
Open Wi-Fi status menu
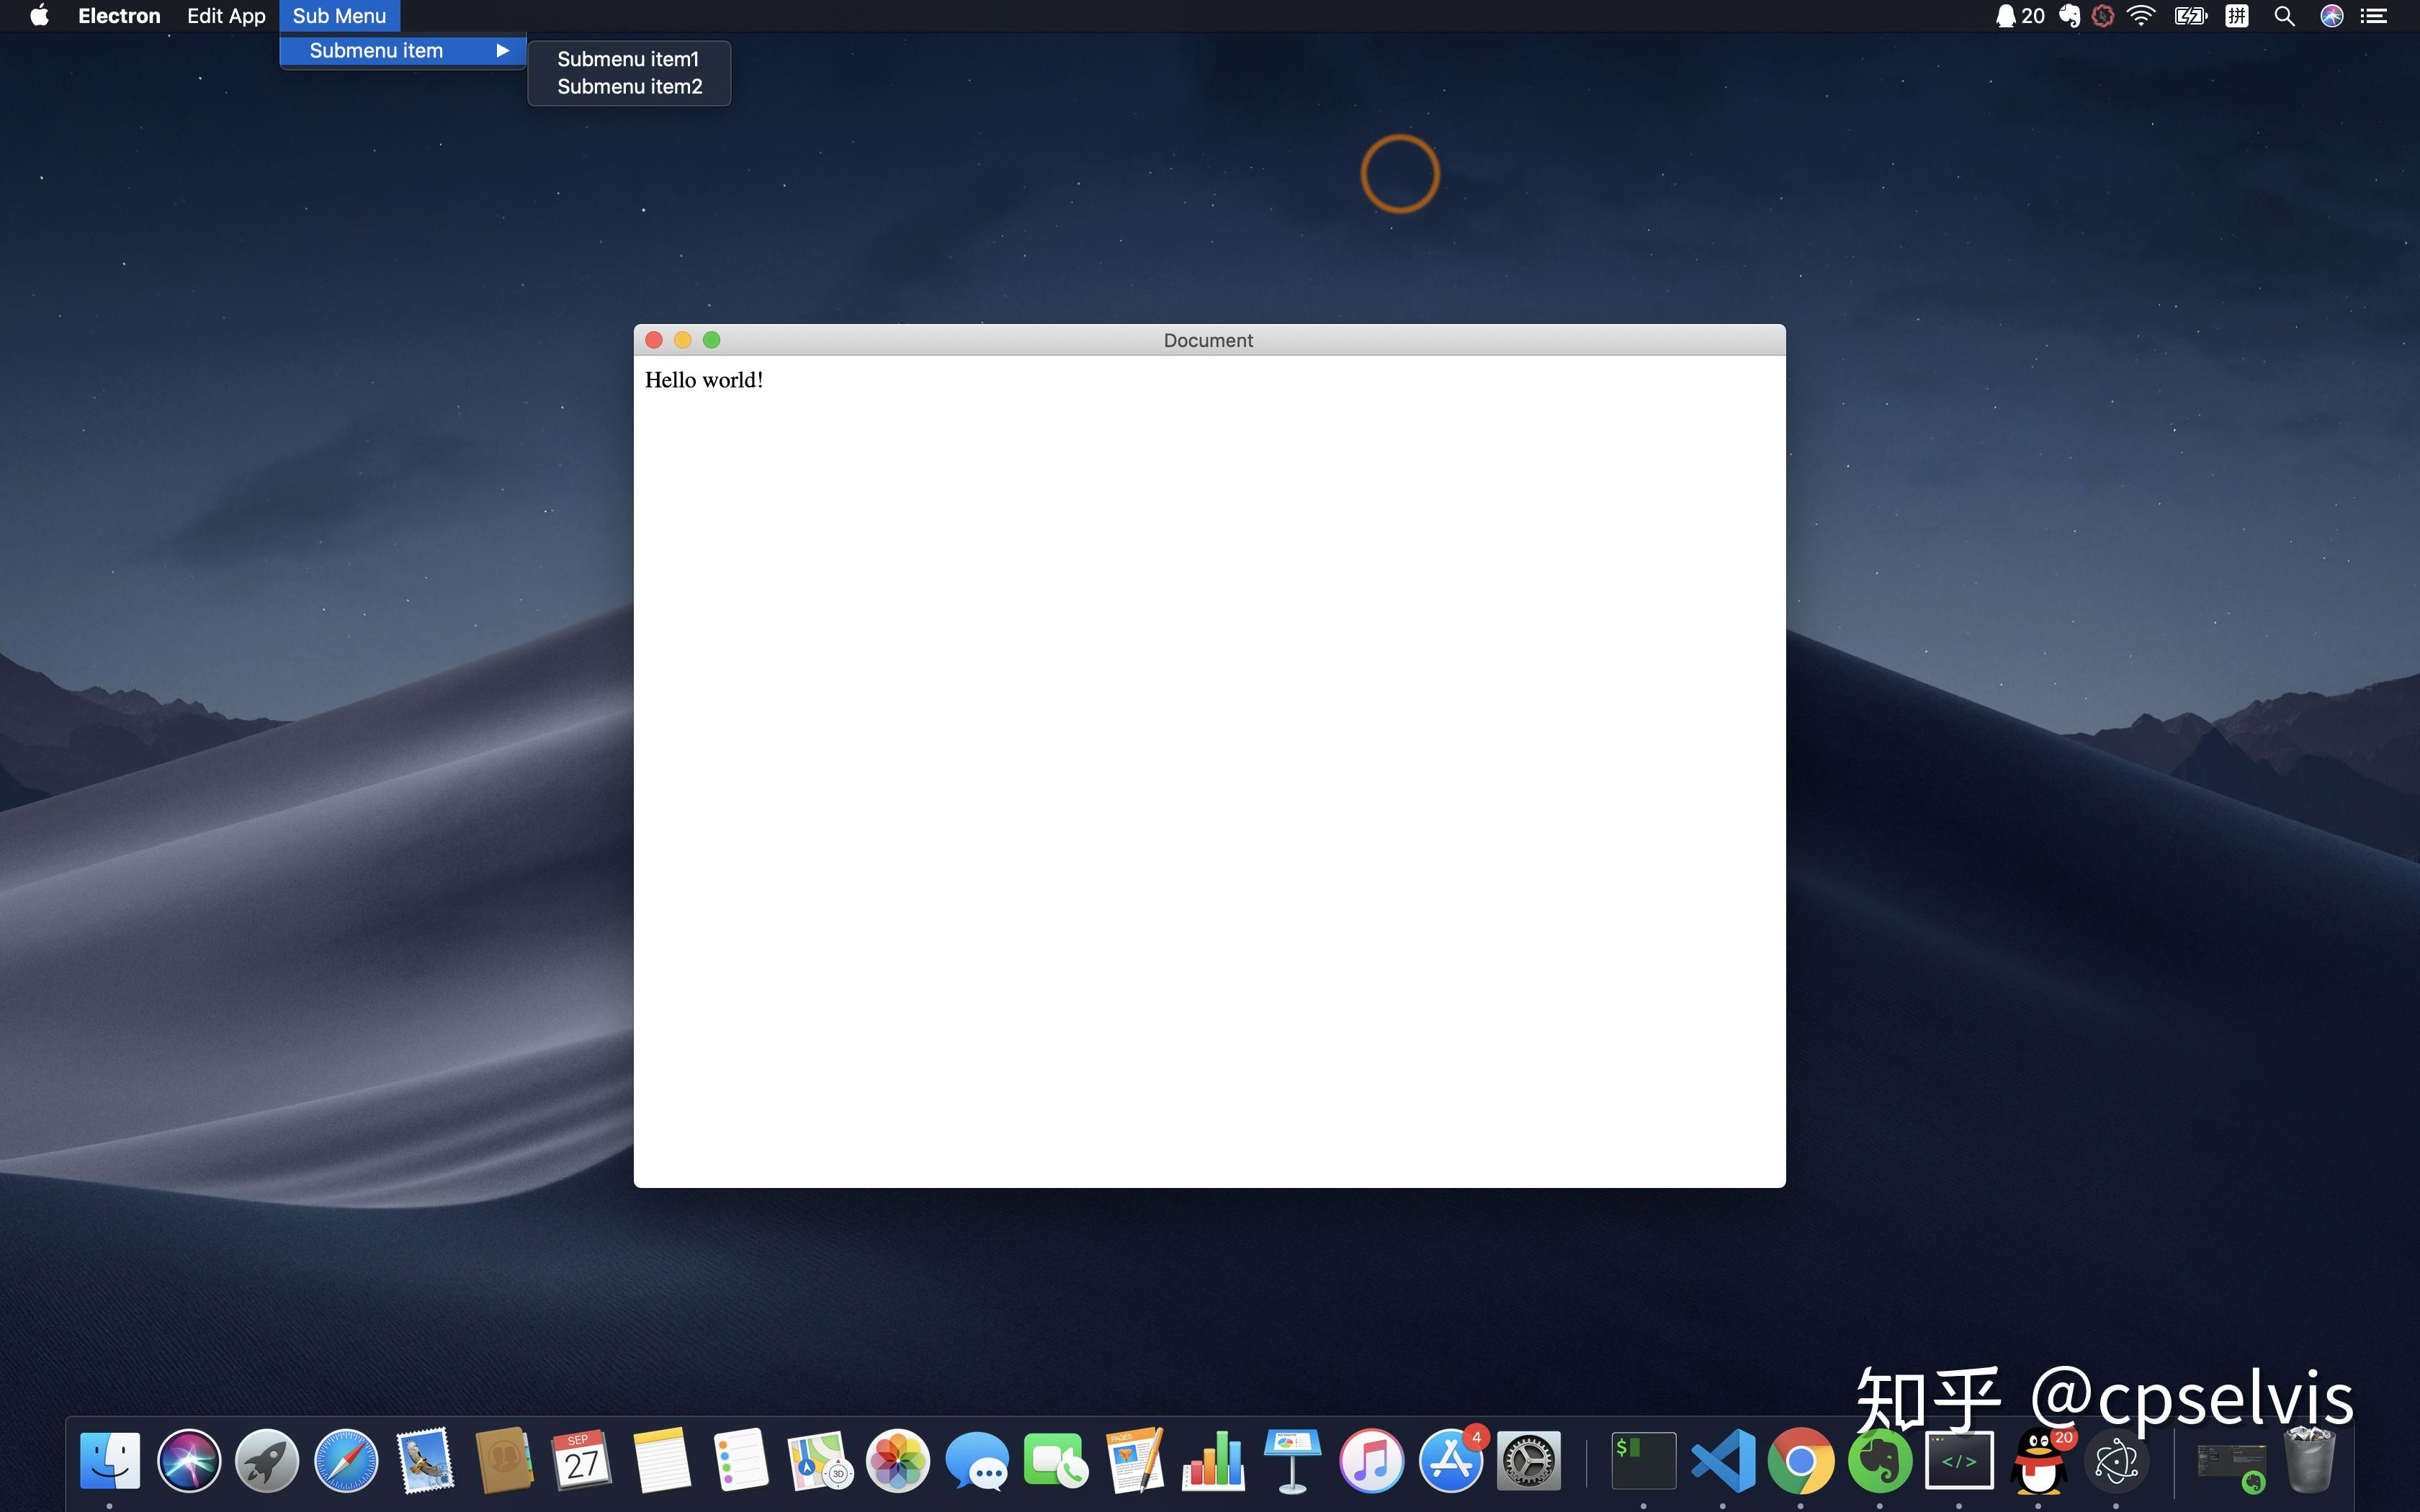tap(2141, 16)
